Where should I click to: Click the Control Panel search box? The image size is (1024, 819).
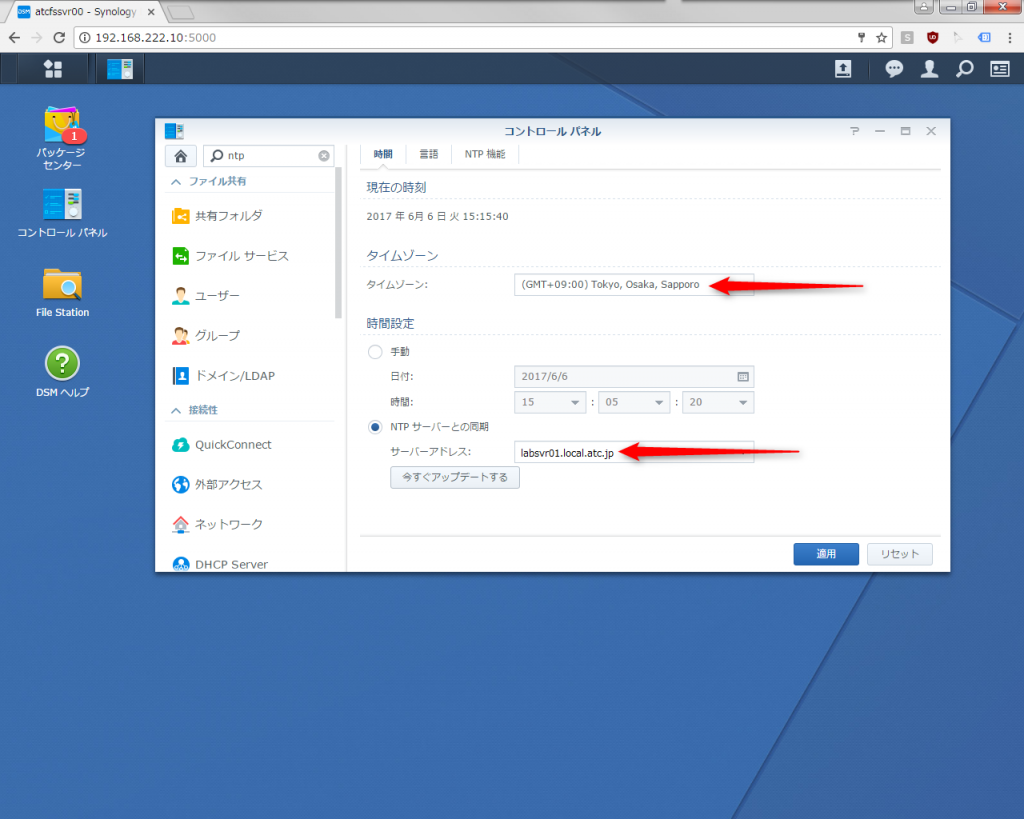[268, 155]
